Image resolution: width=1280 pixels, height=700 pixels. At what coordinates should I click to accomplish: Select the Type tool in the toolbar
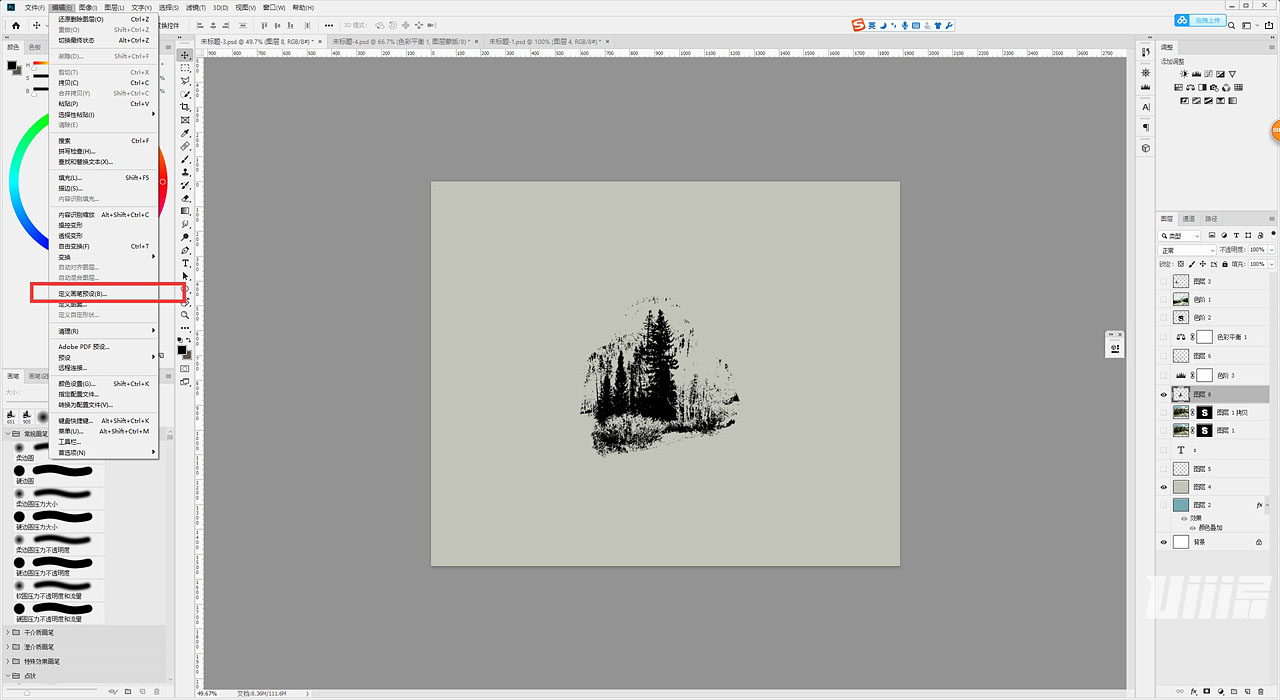pos(185,263)
